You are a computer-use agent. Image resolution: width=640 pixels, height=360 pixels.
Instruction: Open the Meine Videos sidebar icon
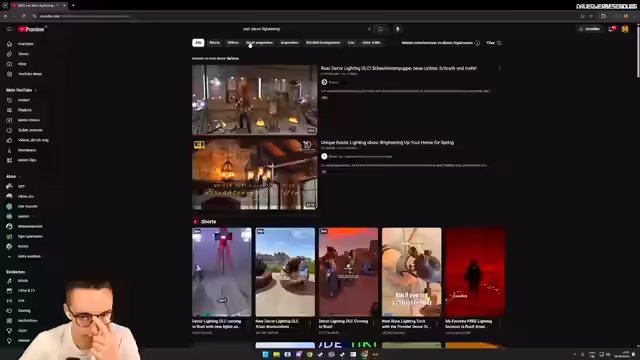pyautogui.click(x=9, y=120)
